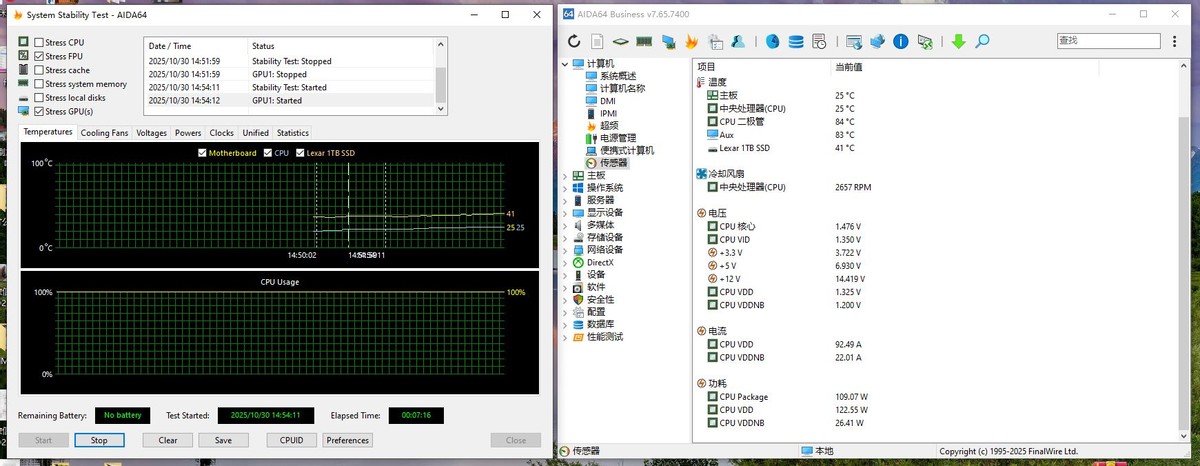Screen dimensions: 1200x466
Task: Click the blue info icon in toolbar
Action: click(901, 42)
